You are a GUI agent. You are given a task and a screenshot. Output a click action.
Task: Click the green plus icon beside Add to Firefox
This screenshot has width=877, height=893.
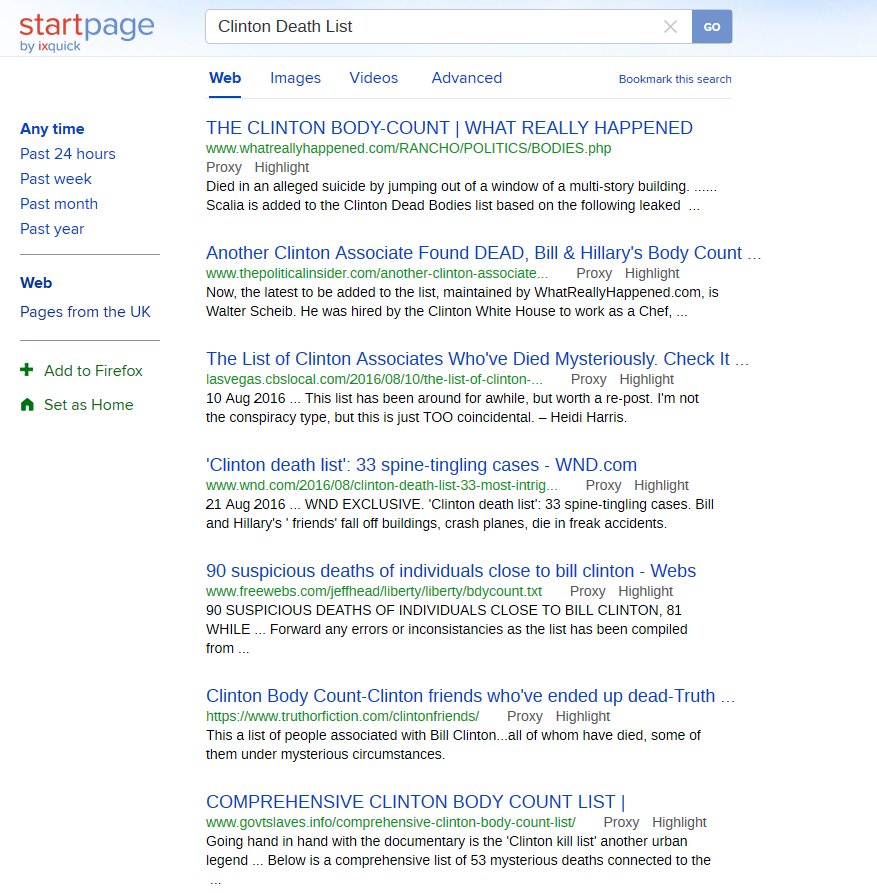click(x=27, y=370)
